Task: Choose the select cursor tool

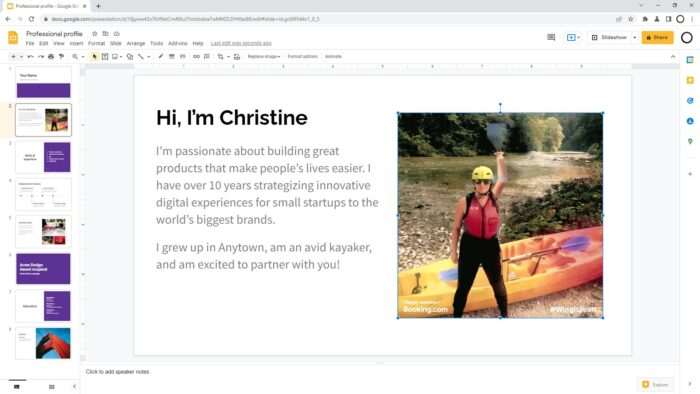Action: 94,57
